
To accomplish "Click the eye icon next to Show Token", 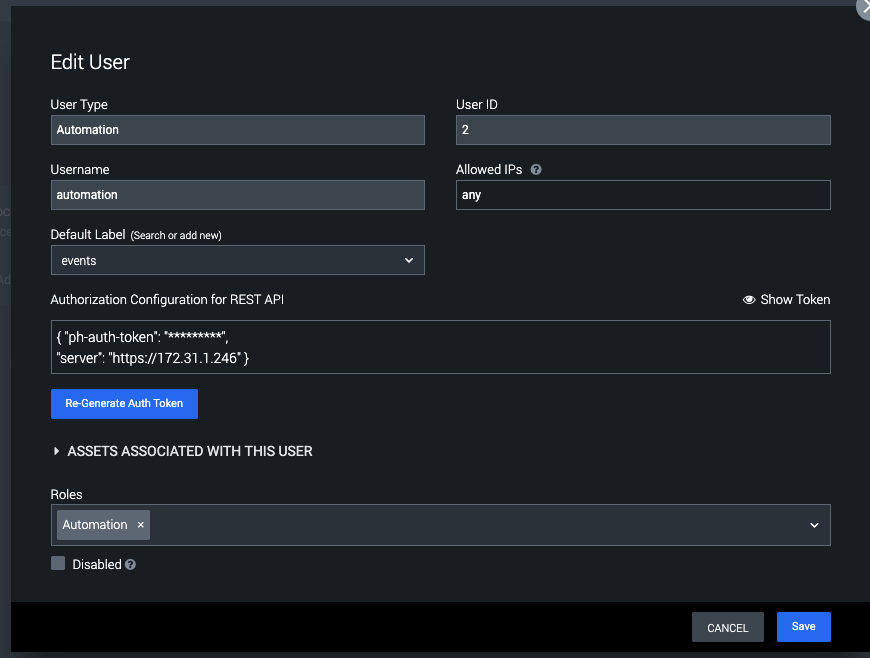I will [x=749, y=299].
